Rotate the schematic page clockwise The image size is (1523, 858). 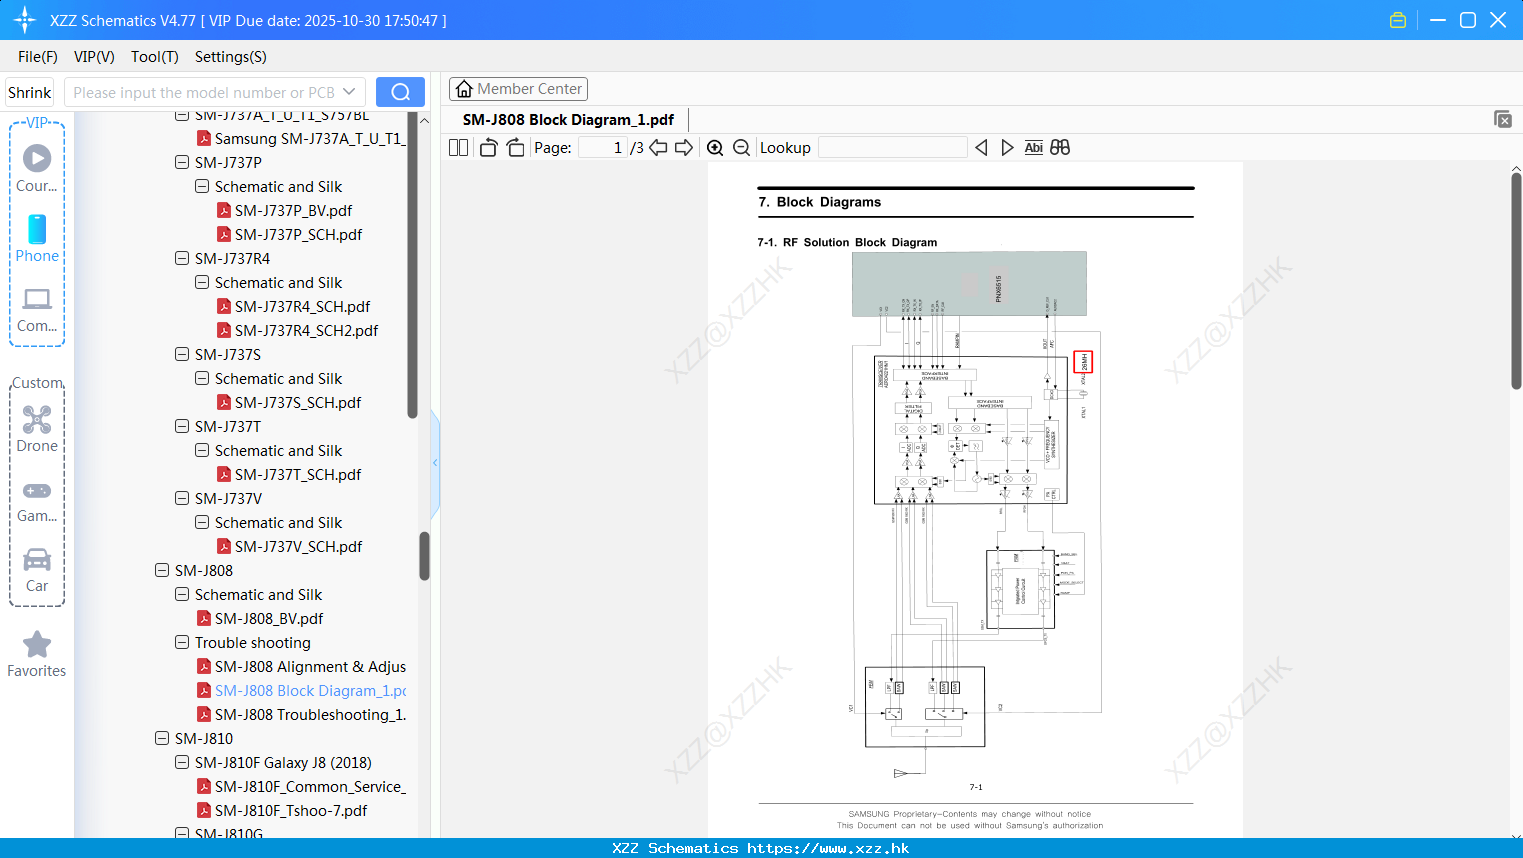(515, 147)
